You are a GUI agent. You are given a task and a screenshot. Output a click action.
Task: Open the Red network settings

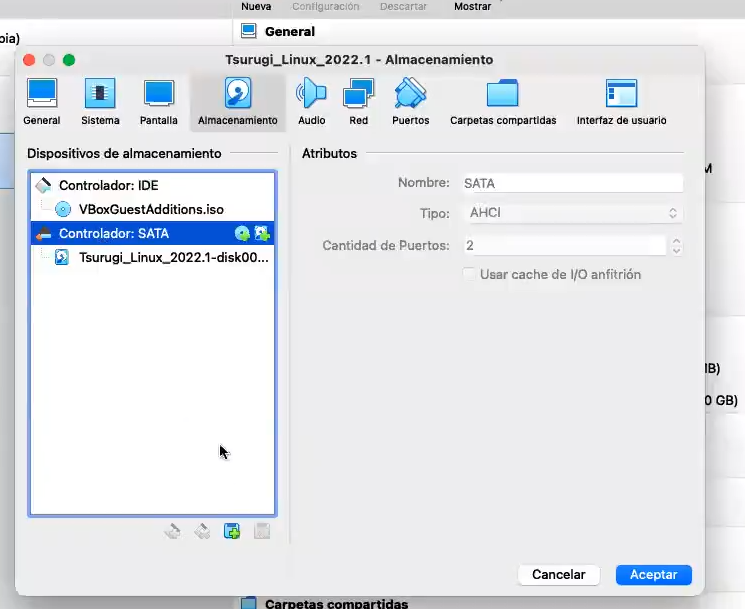pos(359,102)
